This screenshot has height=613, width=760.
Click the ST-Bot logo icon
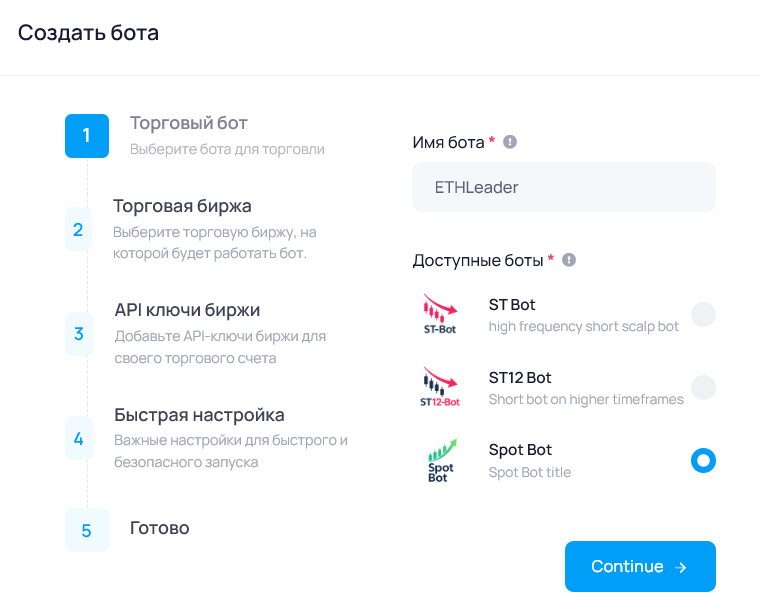click(x=440, y=315)
